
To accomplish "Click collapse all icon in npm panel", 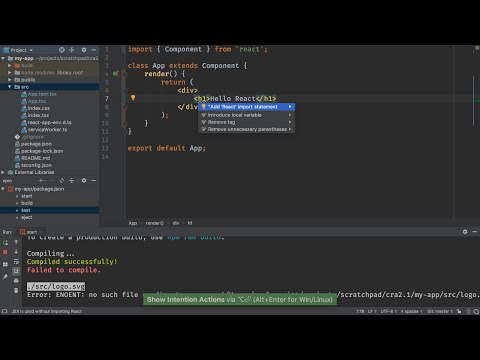I will tap(72, 180).
